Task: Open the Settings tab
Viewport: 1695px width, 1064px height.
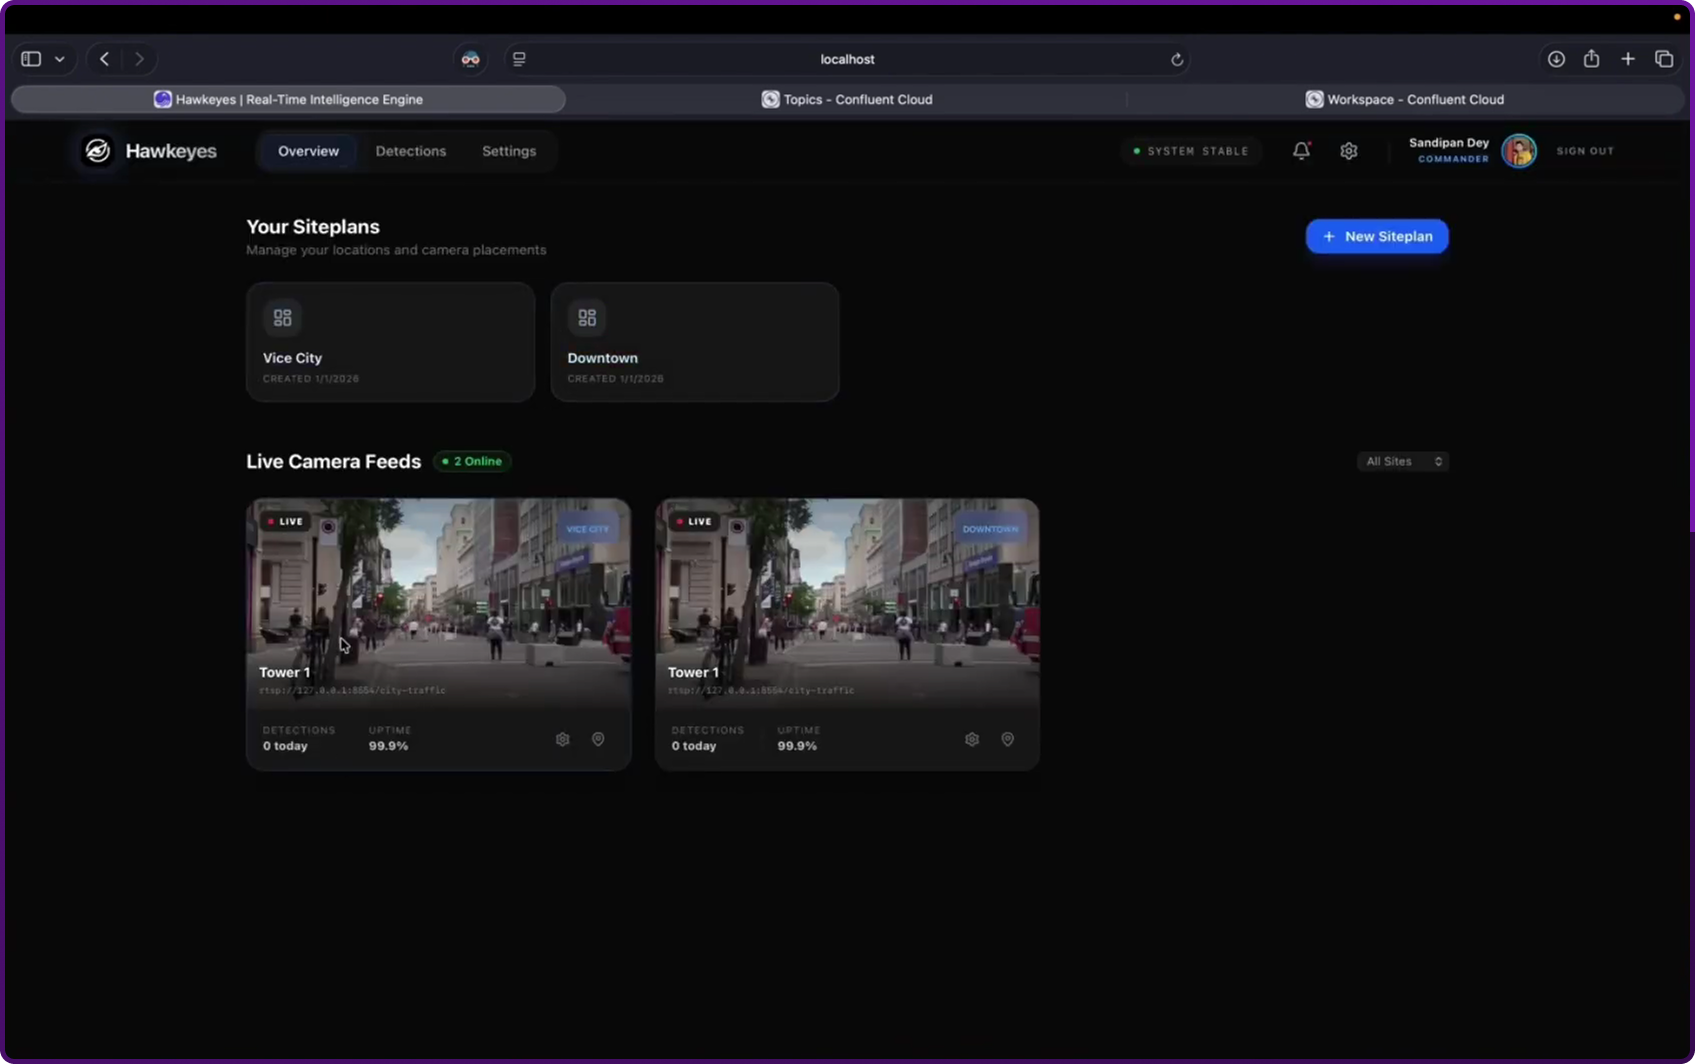Action: click(x=509, y=151)
